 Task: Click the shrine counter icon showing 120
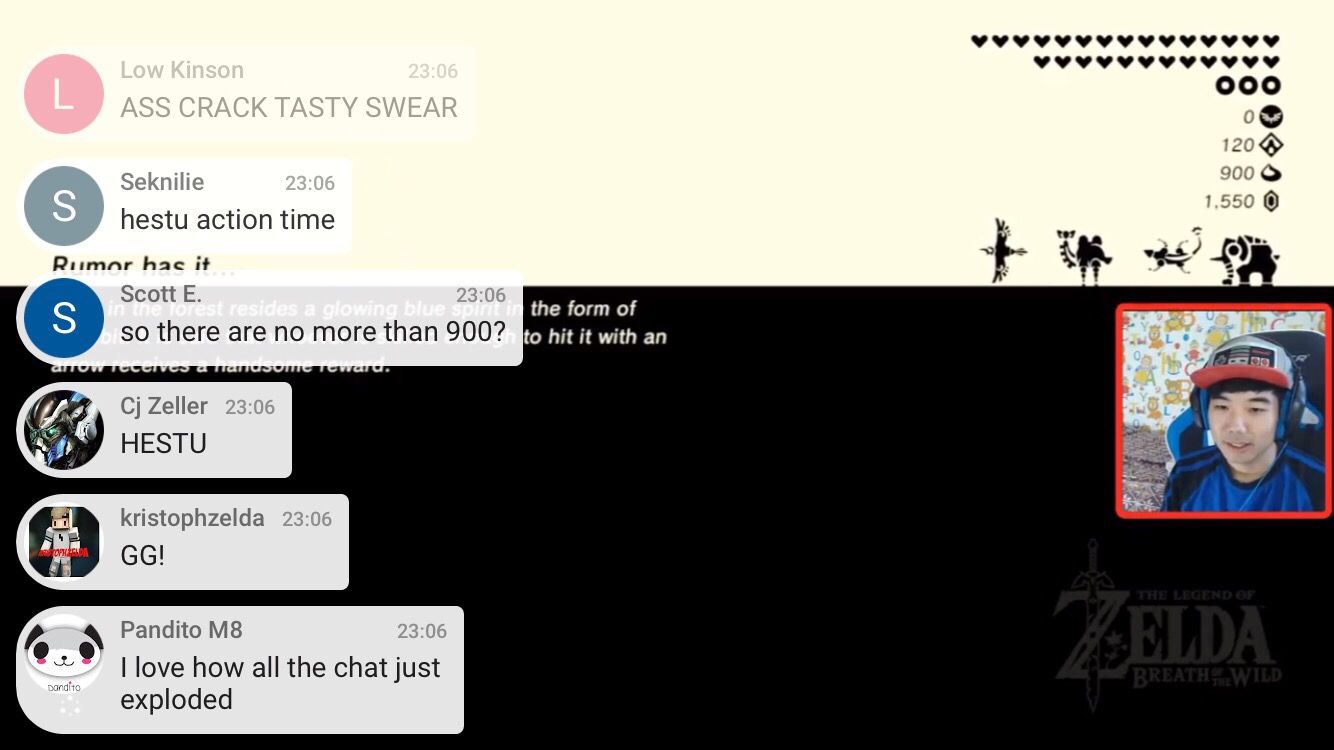(x=1270, y=145)
